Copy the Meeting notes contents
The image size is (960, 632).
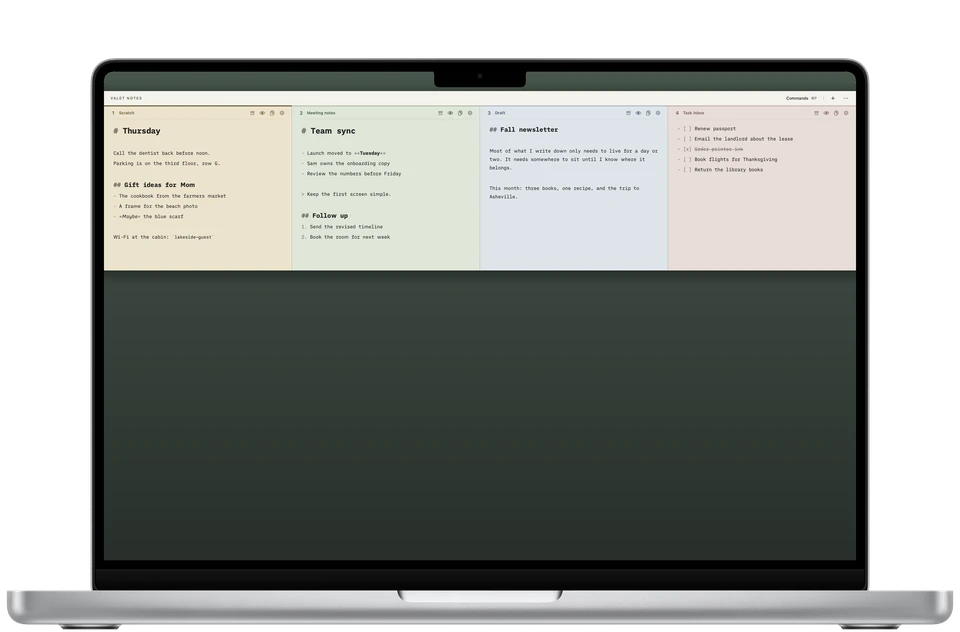pos(460,113)
